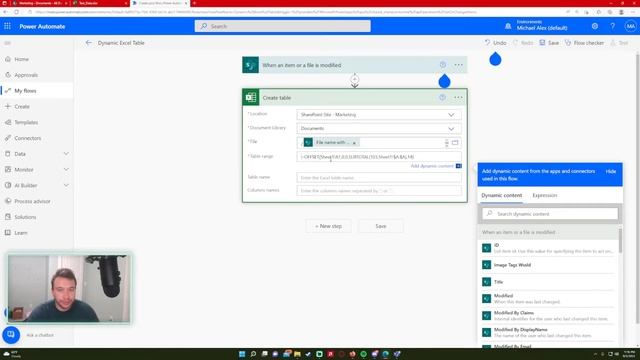
Task: Click the Test toolbar button
Action: (x=619, y=42)
